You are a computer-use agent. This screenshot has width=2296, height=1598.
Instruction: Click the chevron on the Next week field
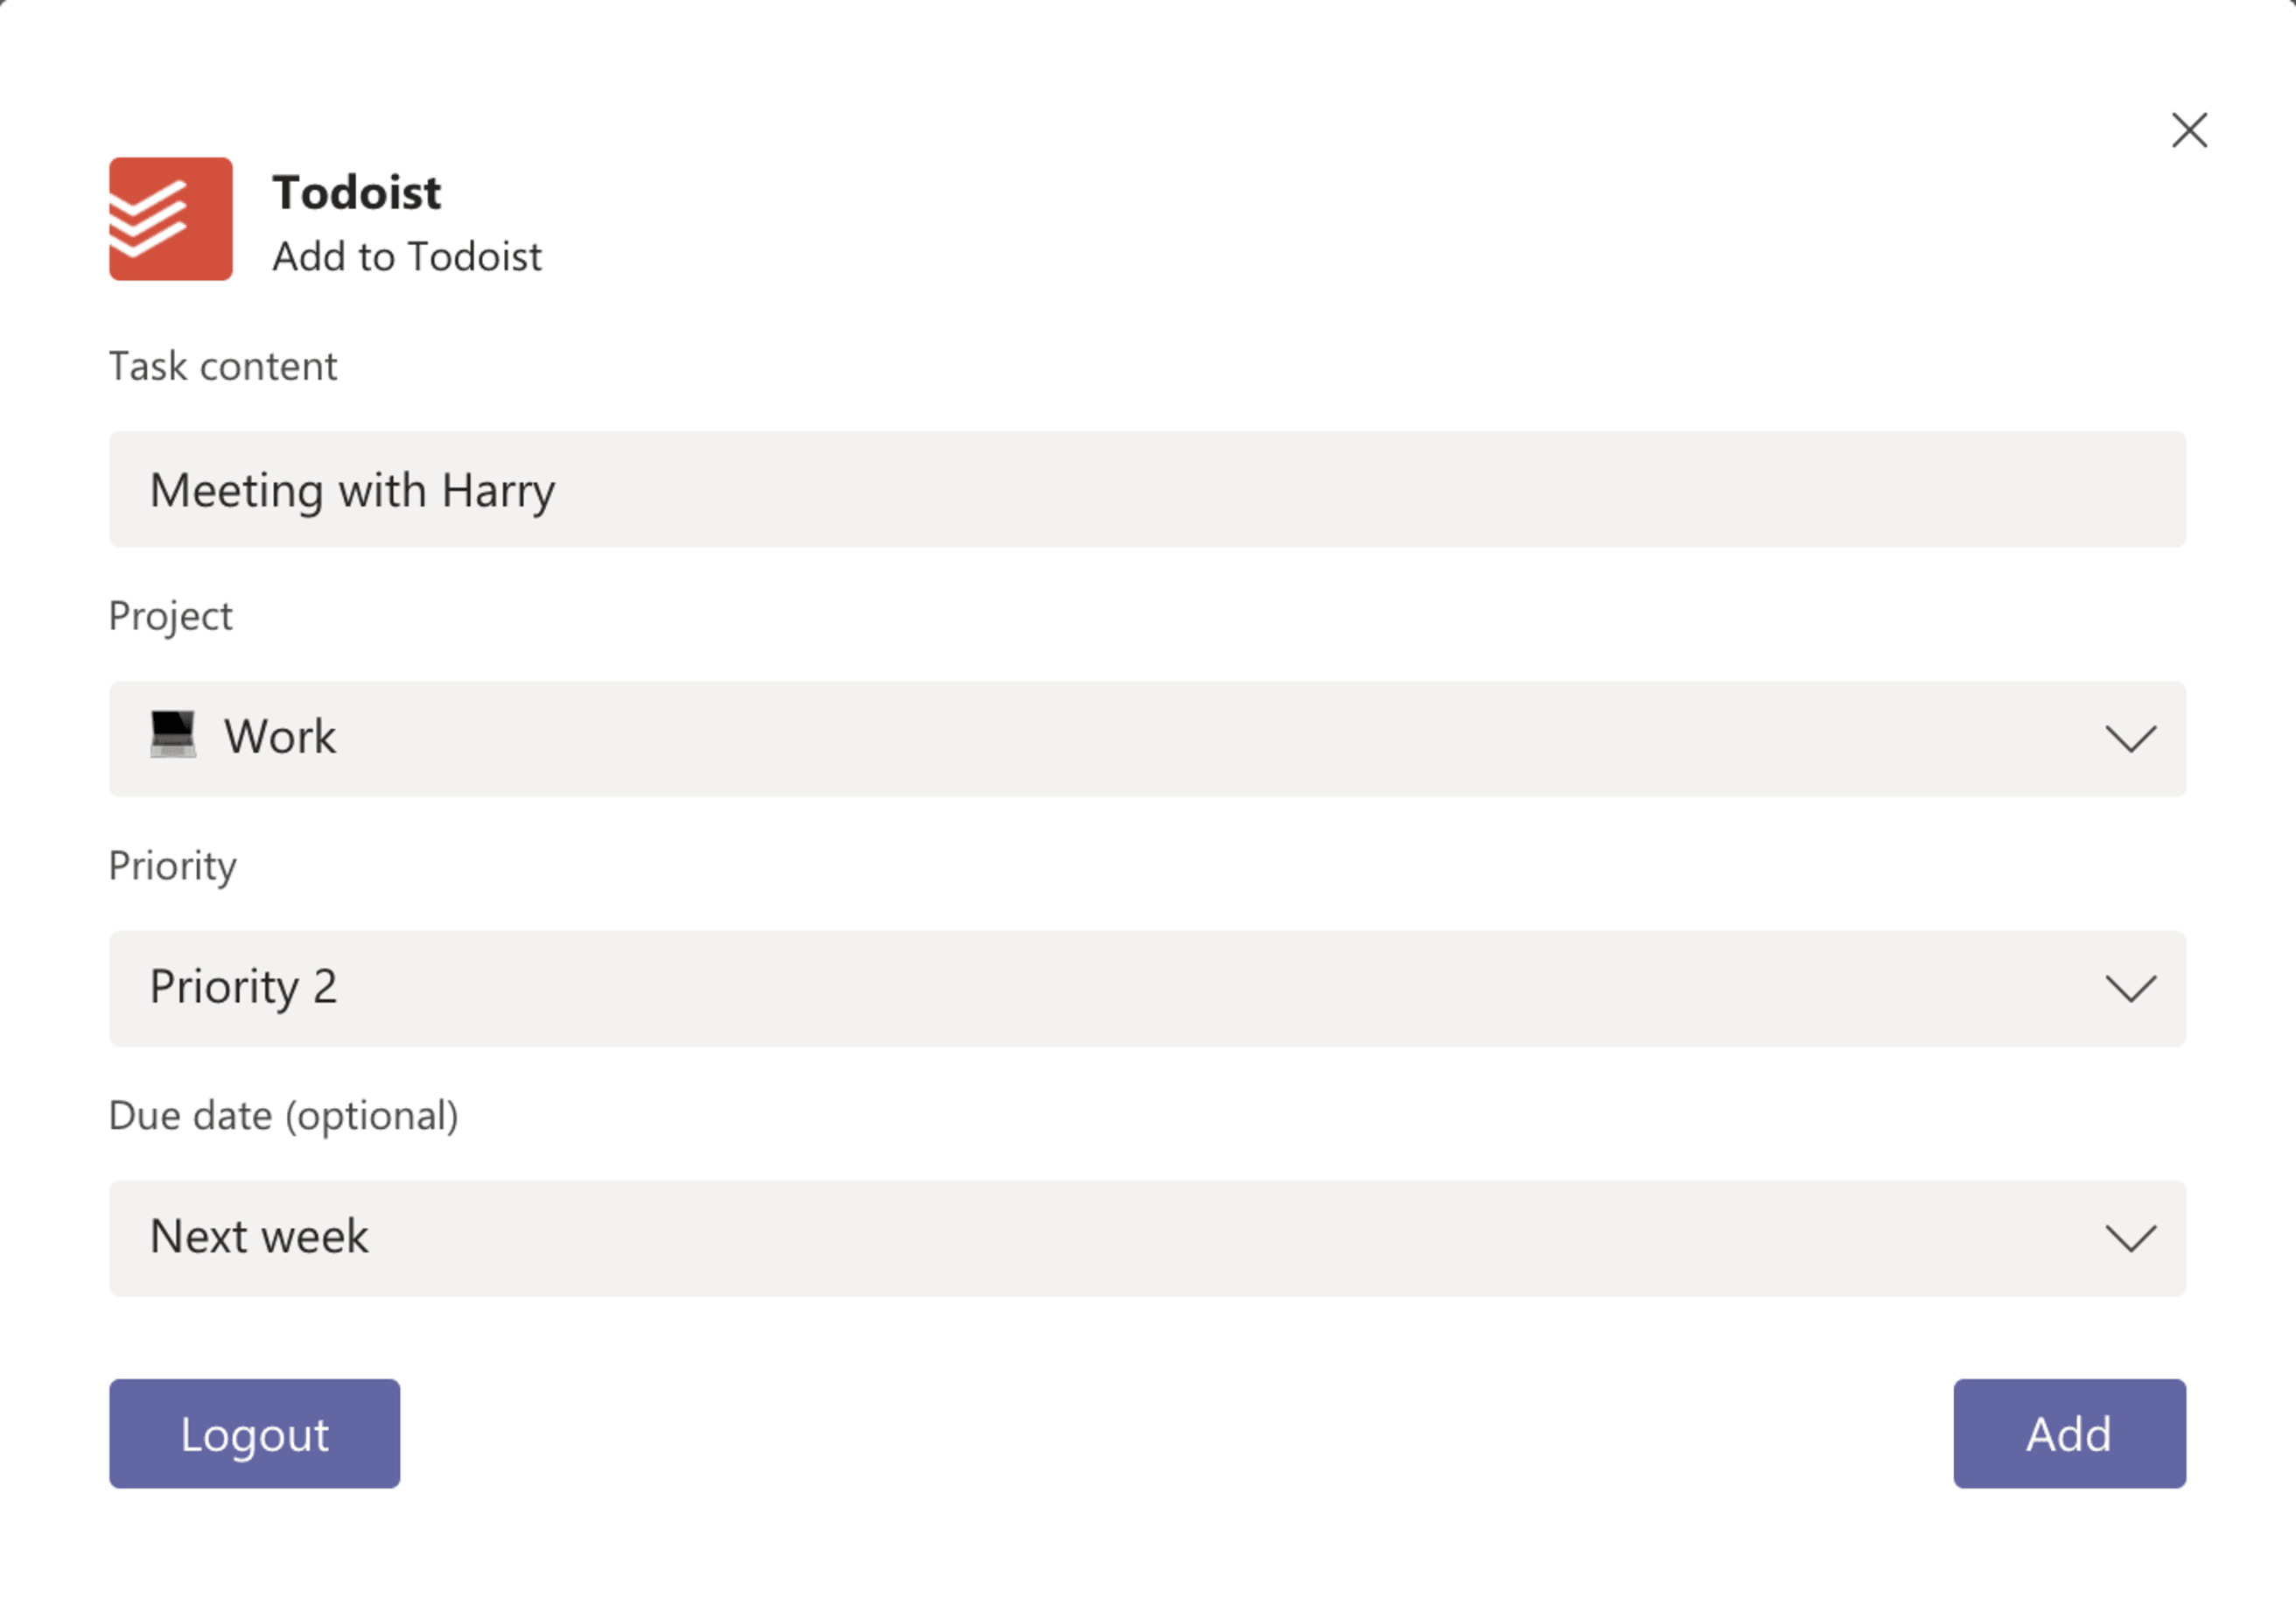coord(2132,1238)
